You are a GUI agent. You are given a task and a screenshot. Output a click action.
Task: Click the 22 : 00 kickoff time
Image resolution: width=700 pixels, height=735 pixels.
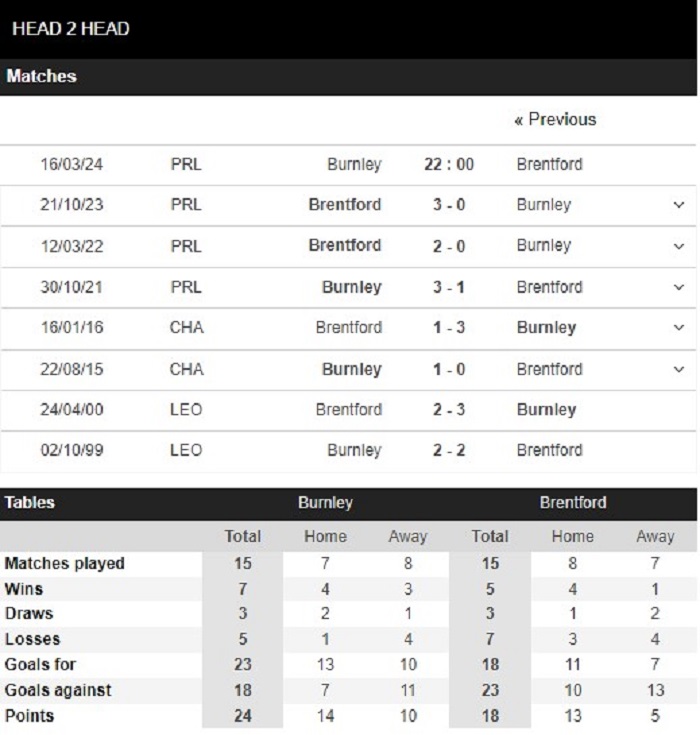449,164
